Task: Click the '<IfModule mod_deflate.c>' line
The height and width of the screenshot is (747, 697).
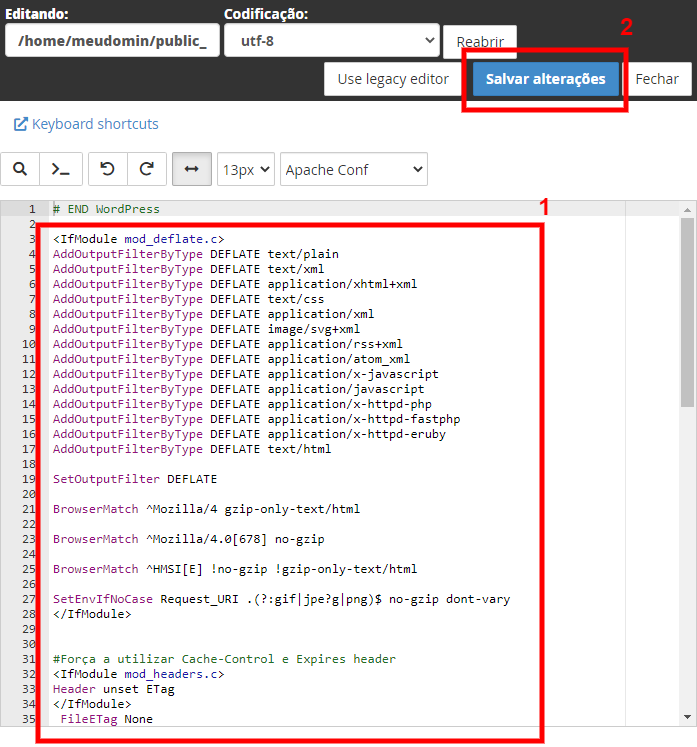Action: point(139,239)
